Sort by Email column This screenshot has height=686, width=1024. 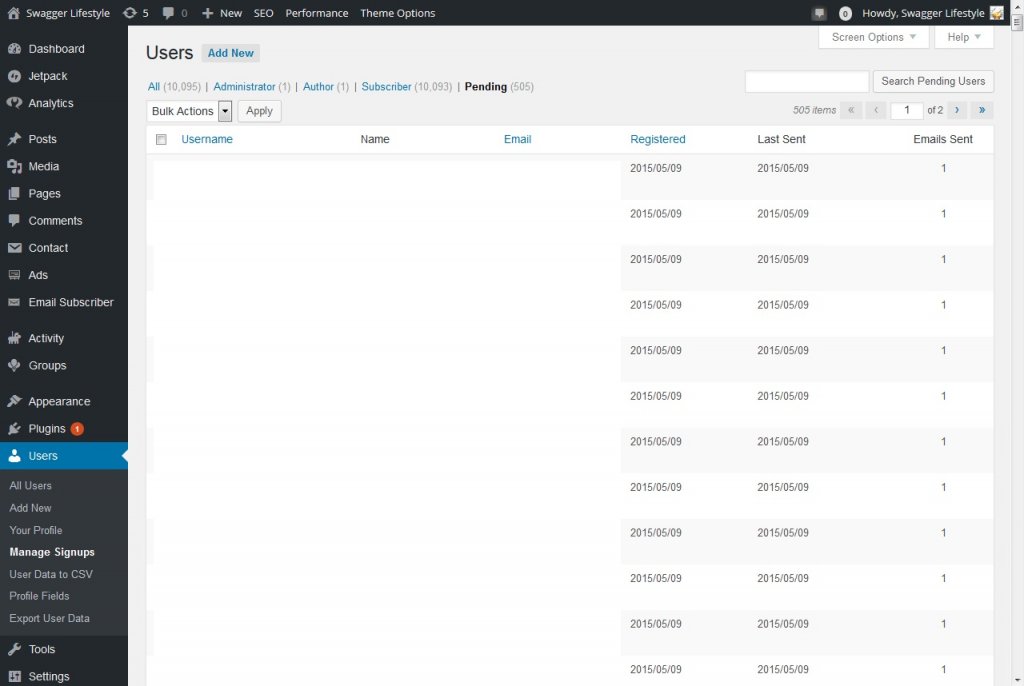(517, 139)
